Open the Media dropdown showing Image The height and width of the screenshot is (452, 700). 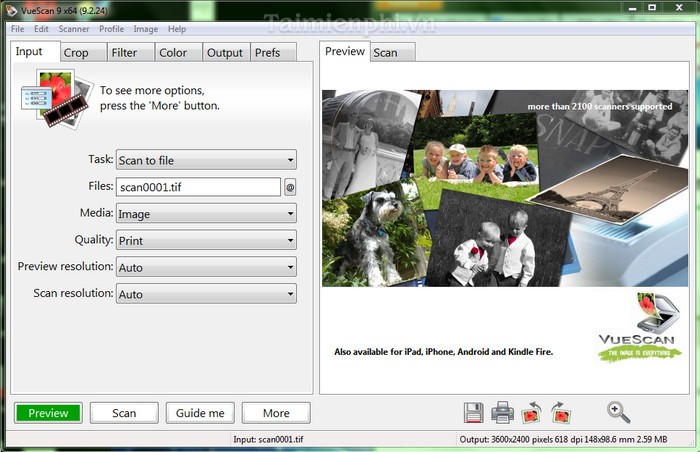[206, 213]
